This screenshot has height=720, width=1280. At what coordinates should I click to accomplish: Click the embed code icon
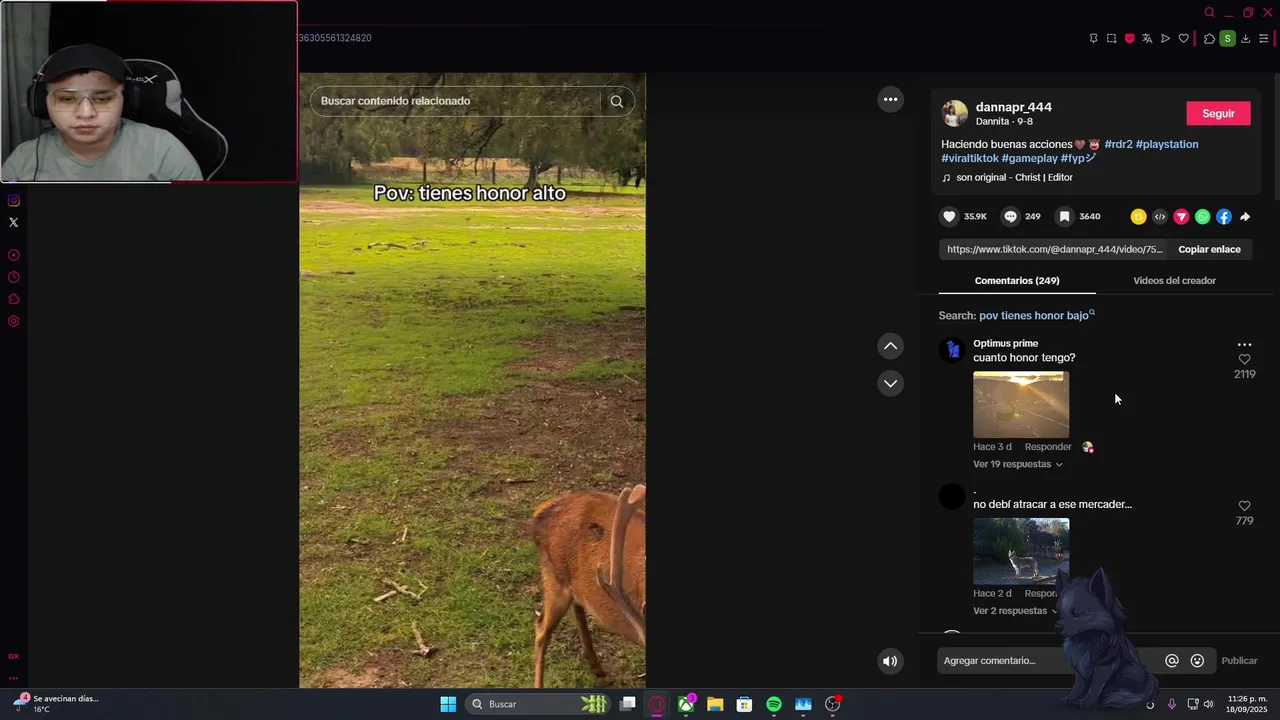1159,216
